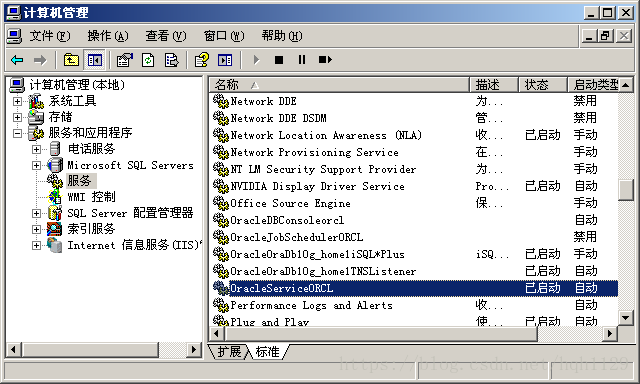Click the Forward arrow toolbar icon
640x384 pixels.
point(40,60)
